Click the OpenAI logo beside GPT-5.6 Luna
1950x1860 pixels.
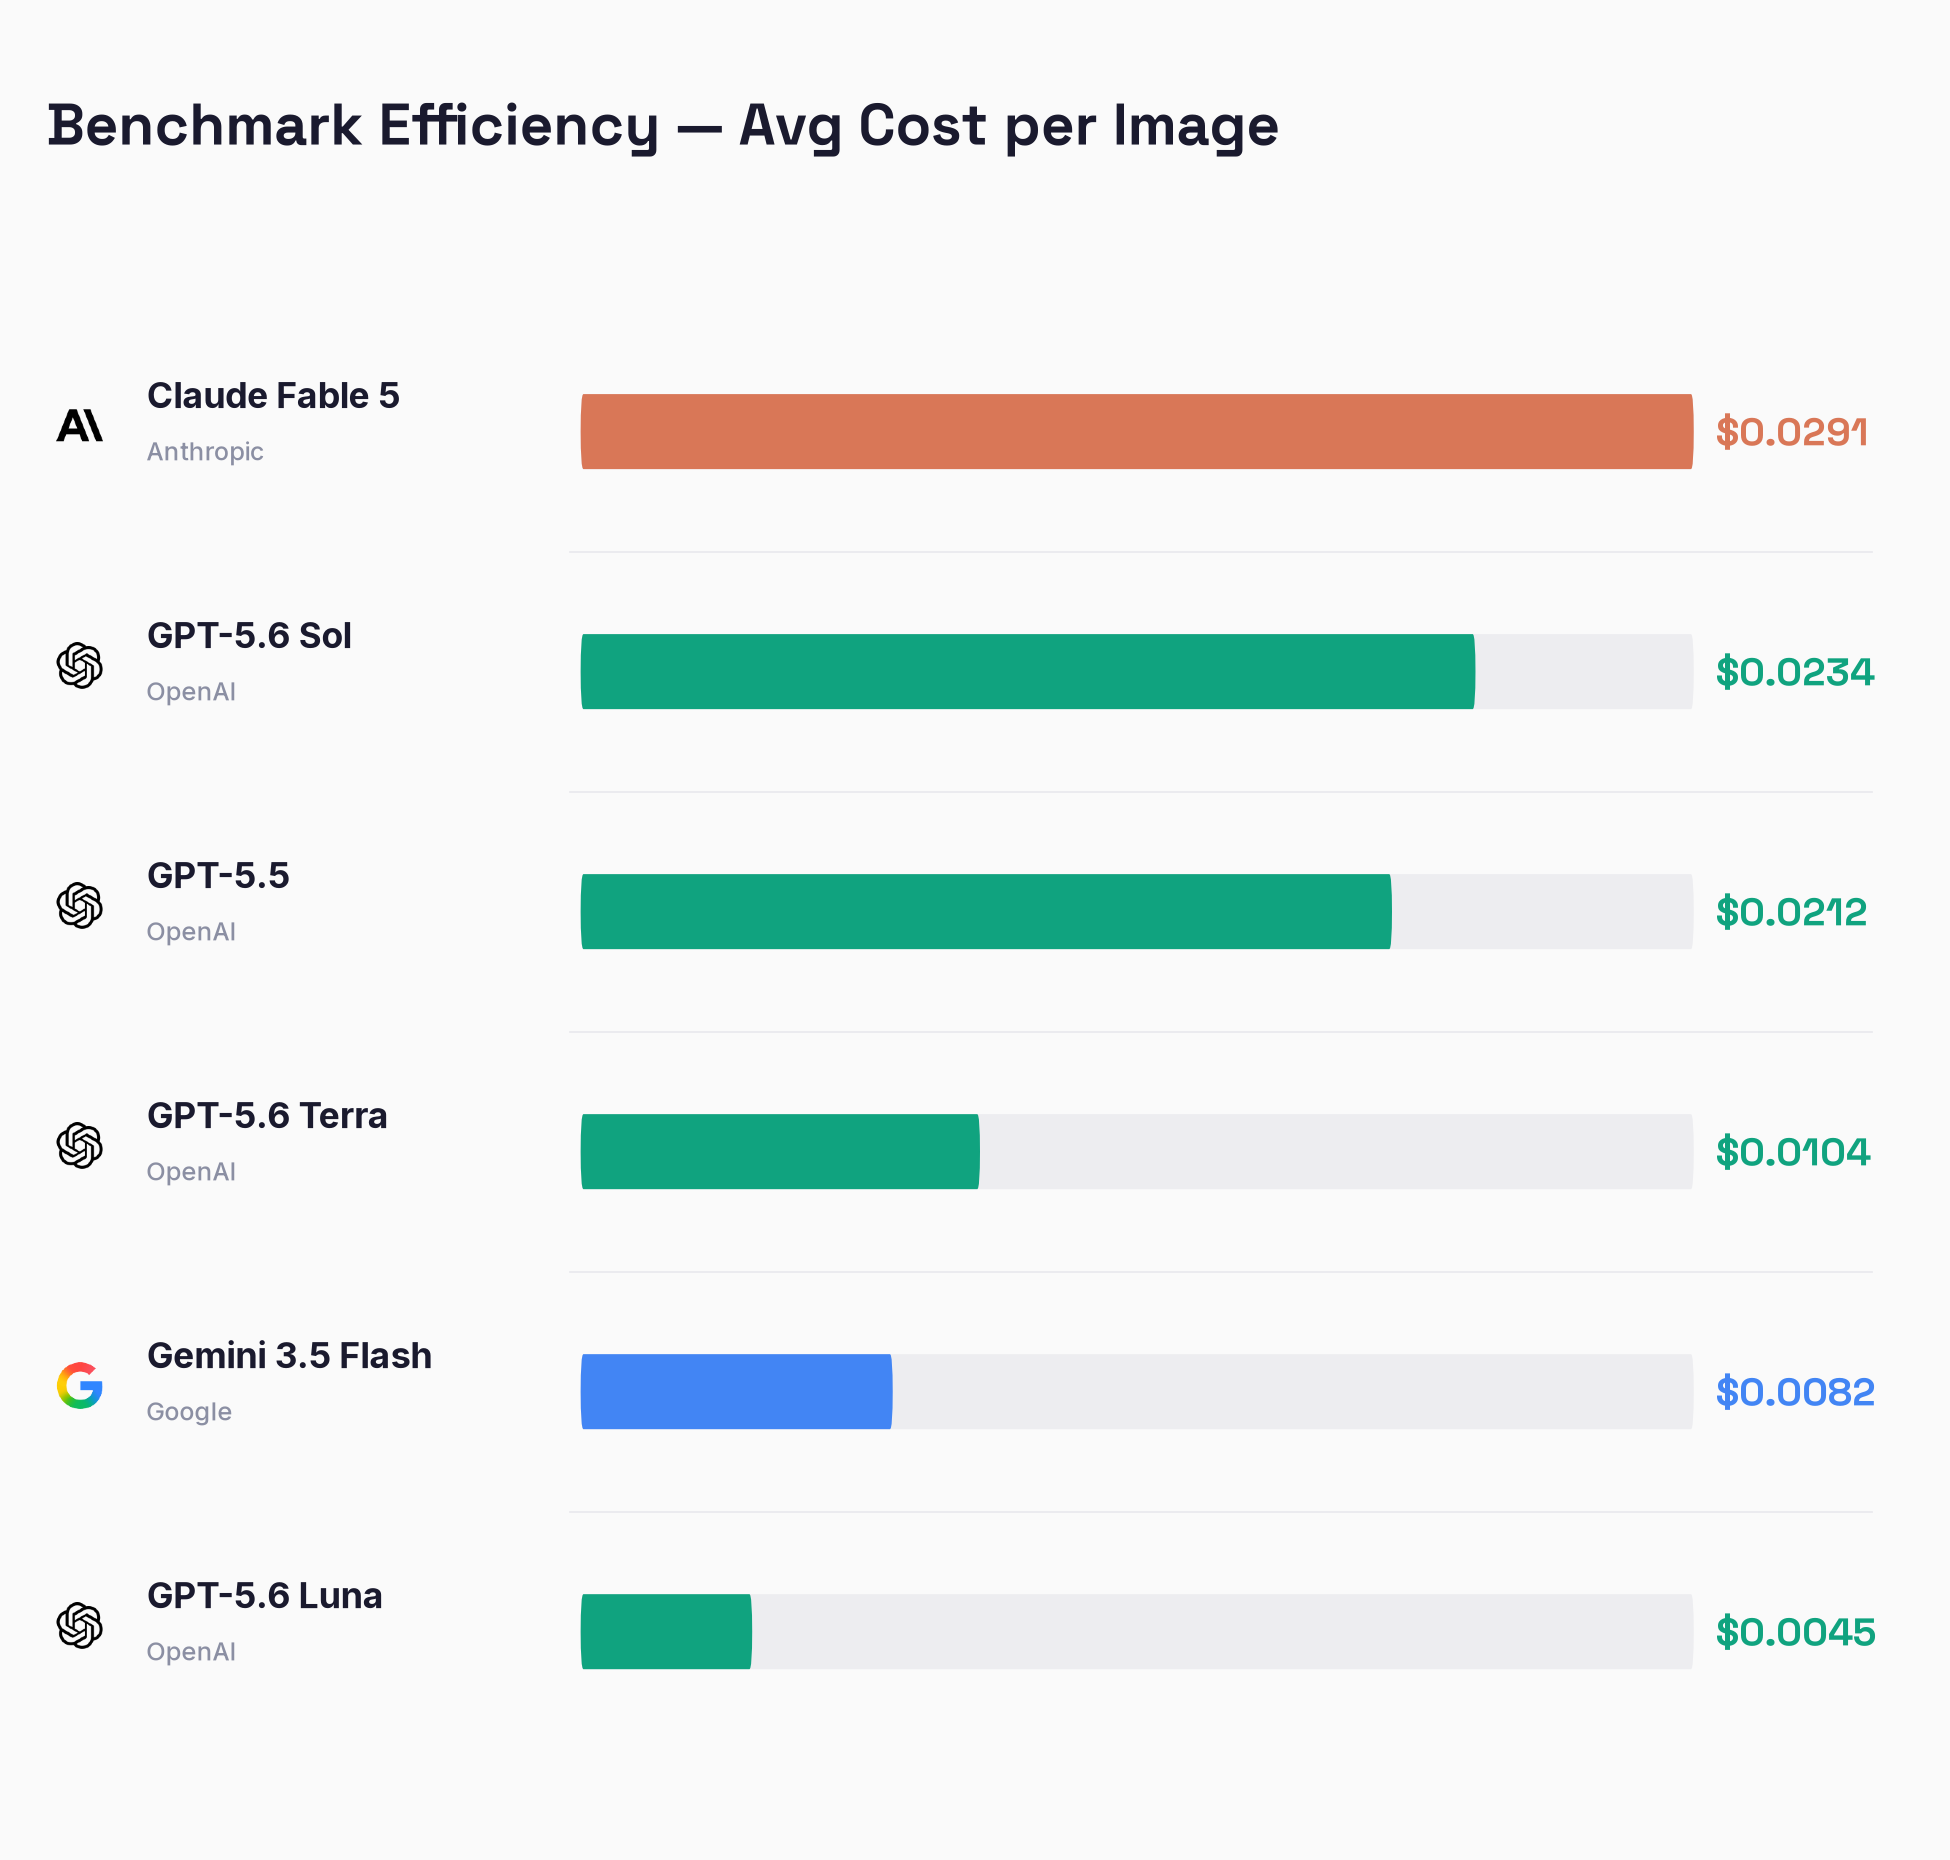click(80, 1626)
